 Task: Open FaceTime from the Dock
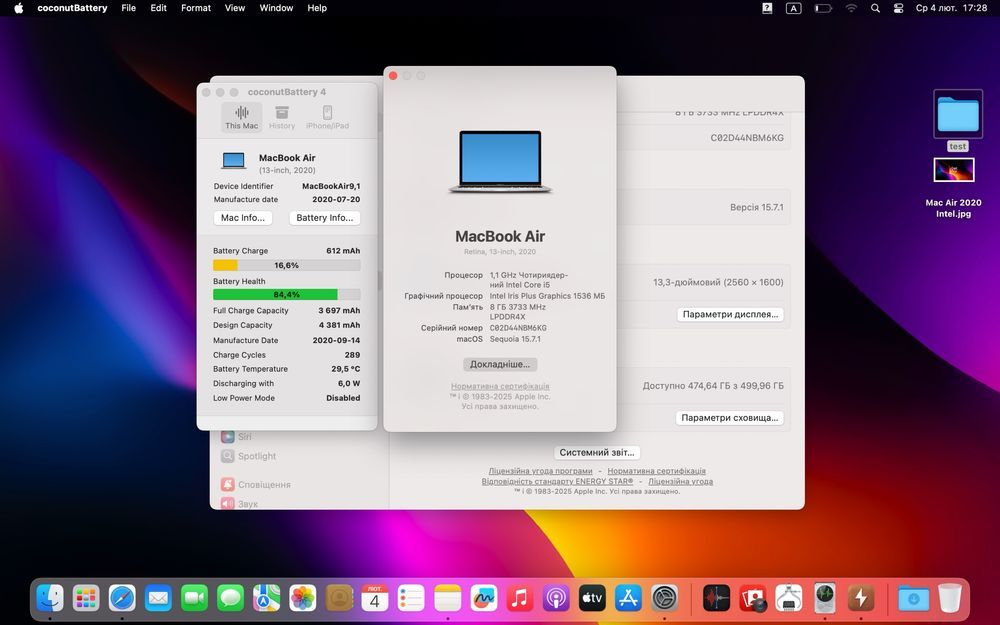tap(195, 598)
